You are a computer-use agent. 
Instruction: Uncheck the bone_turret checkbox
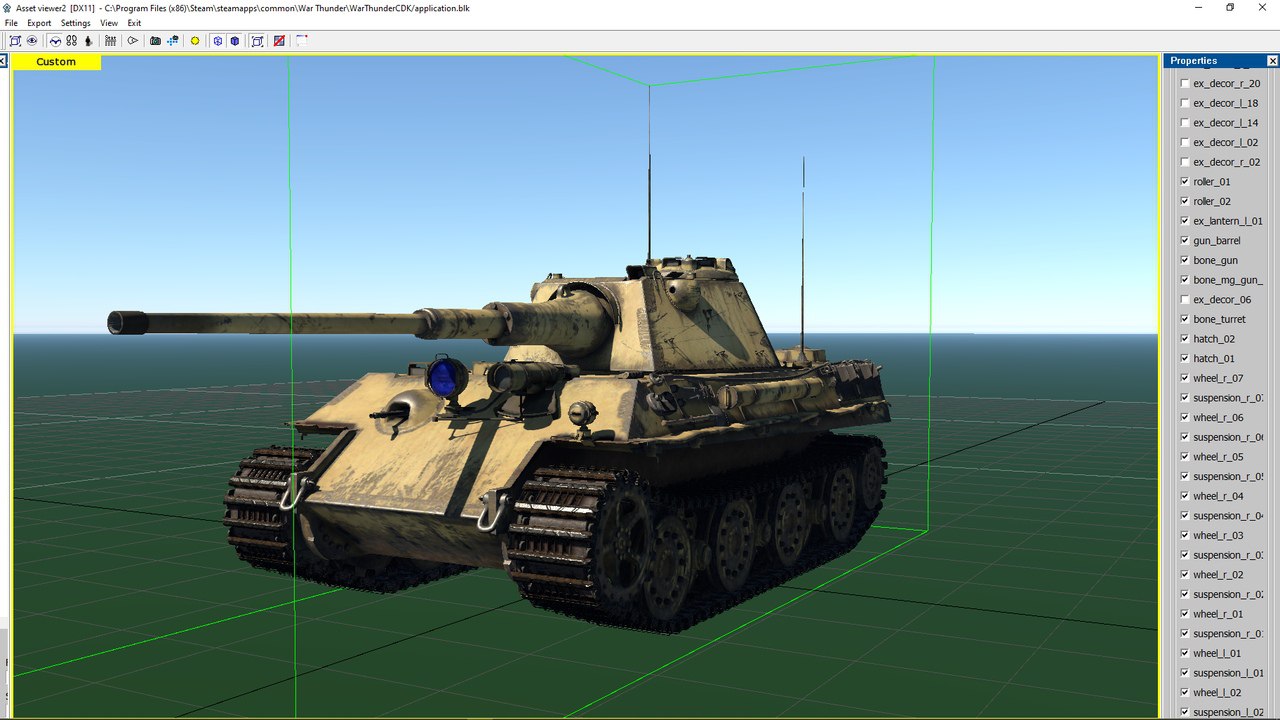(x=1185, y=320)
